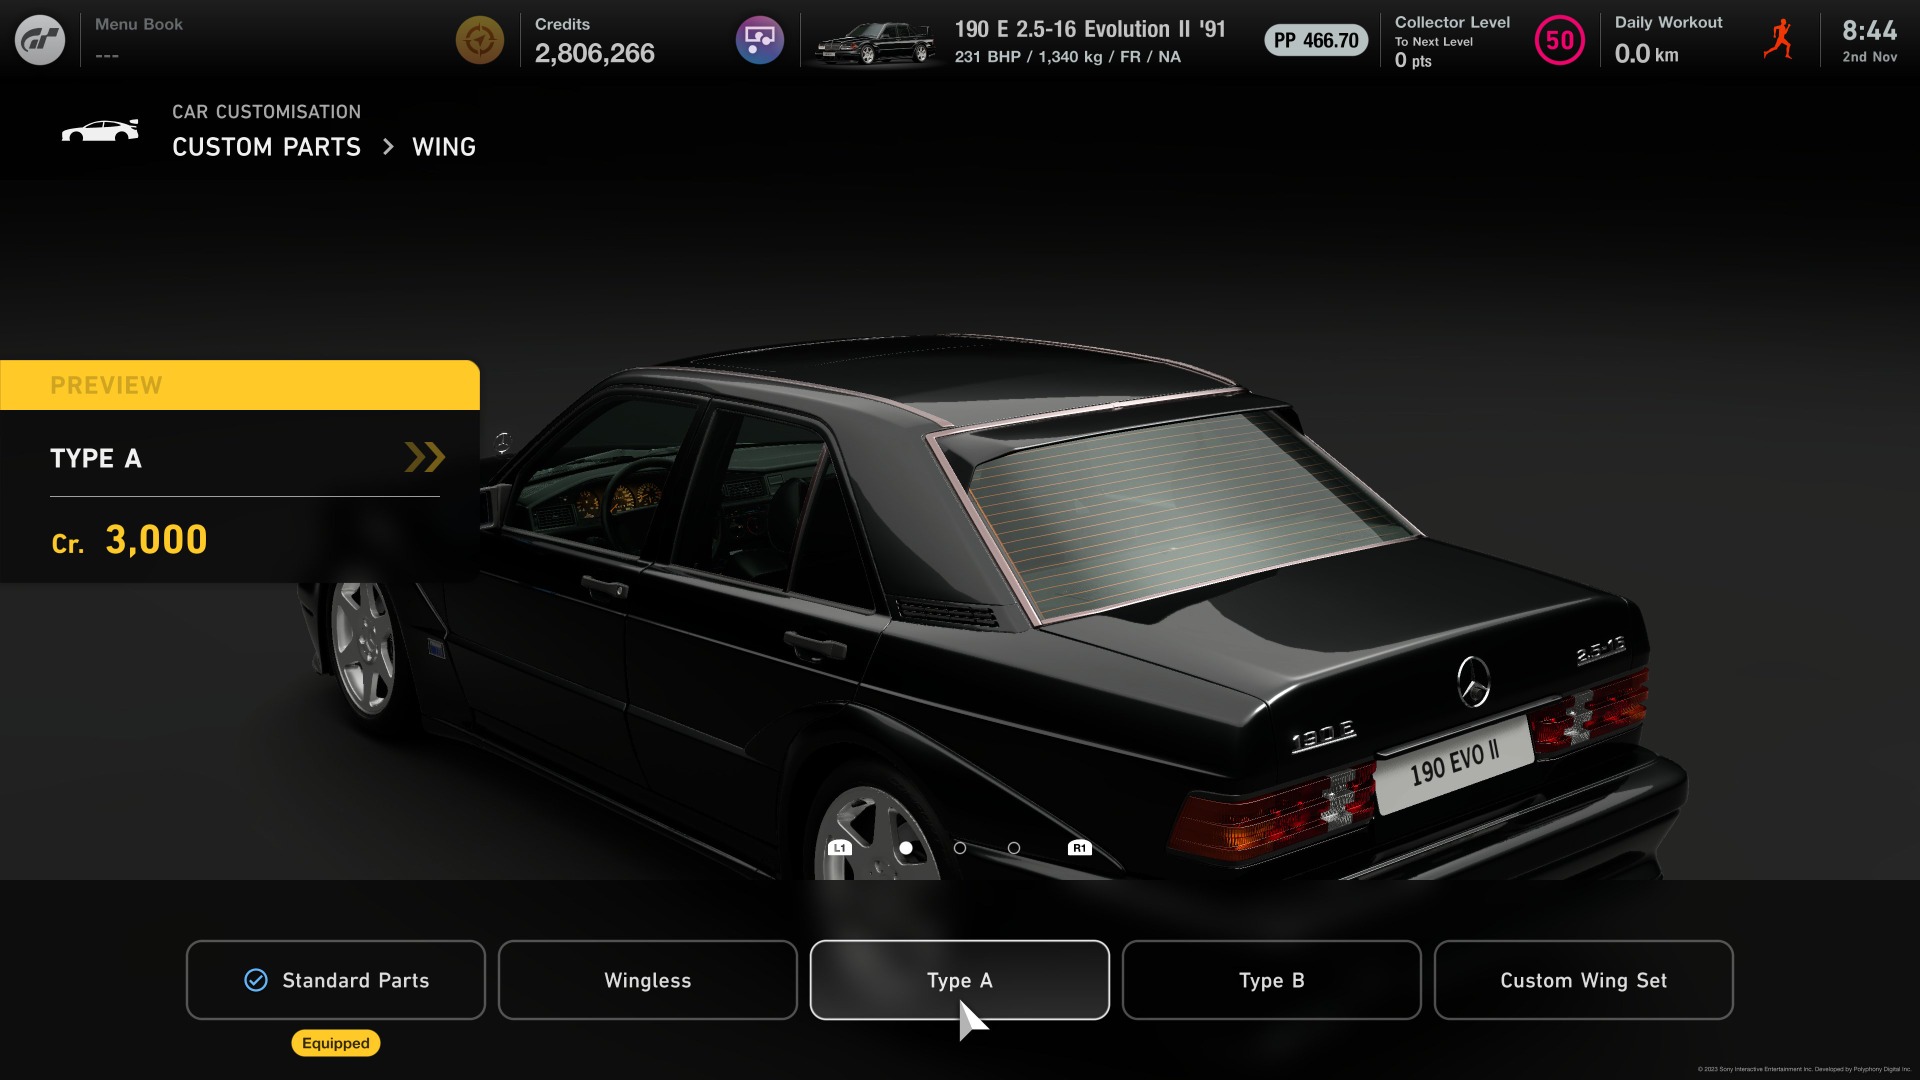Click the 8:44 clock display
1920x1080 pixels.
1869,31
